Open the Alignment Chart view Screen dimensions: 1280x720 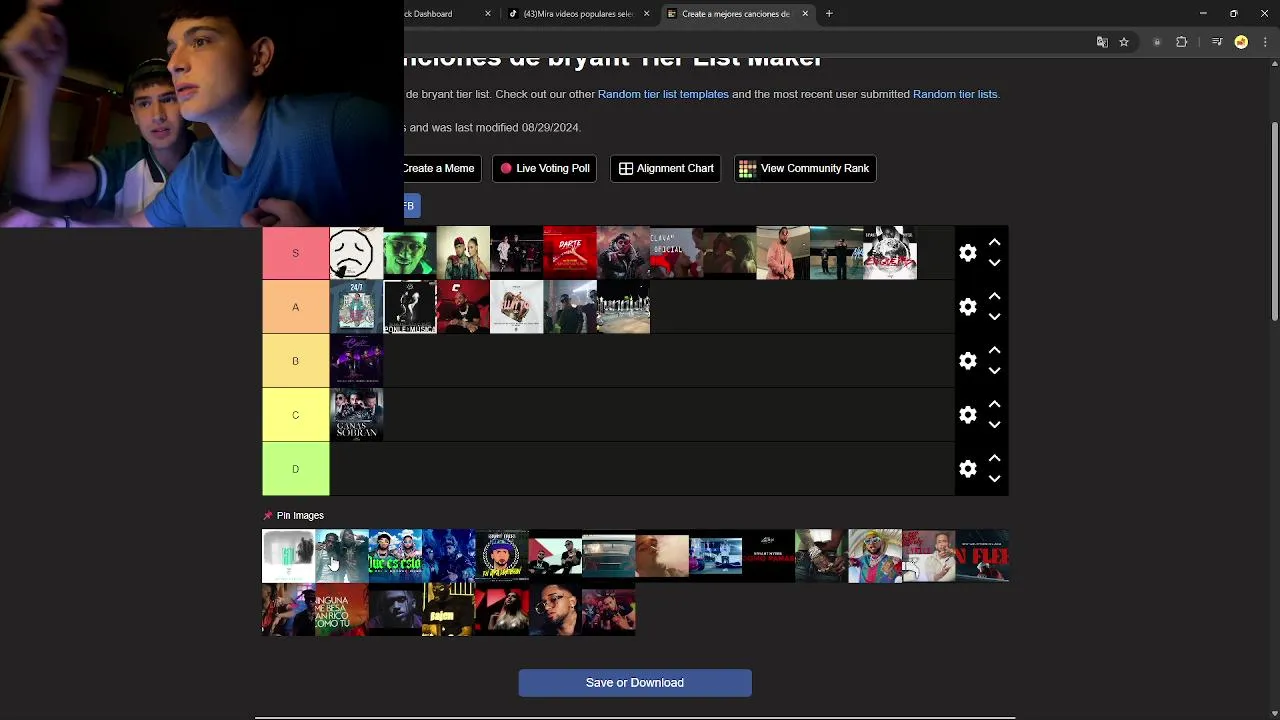pyautogui.click(x=665, y=168)
